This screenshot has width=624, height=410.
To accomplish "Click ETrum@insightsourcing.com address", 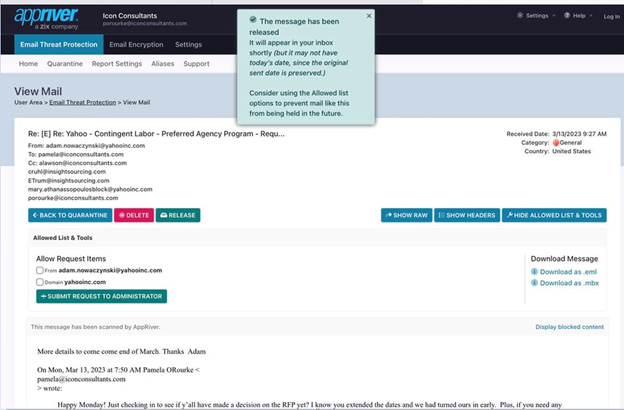I will click(x=68, y=181).
